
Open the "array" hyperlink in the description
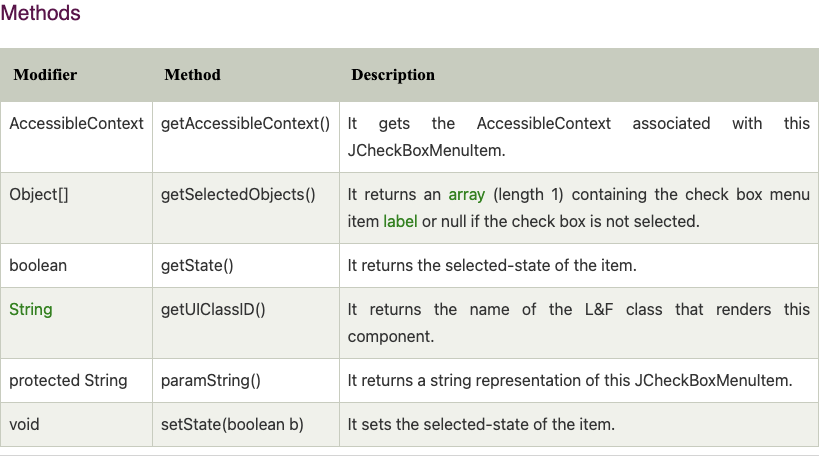click(466, 195)
